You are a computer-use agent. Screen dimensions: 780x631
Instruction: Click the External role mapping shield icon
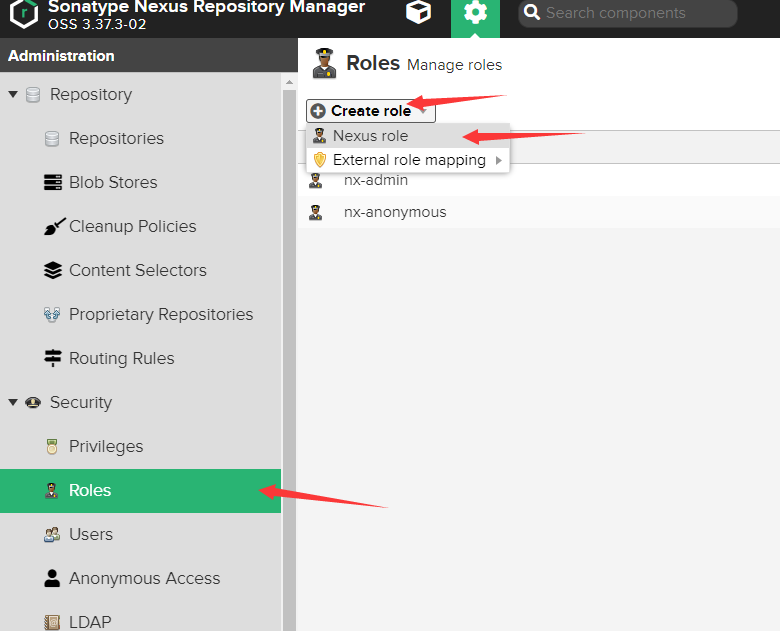tap(319, 160)
